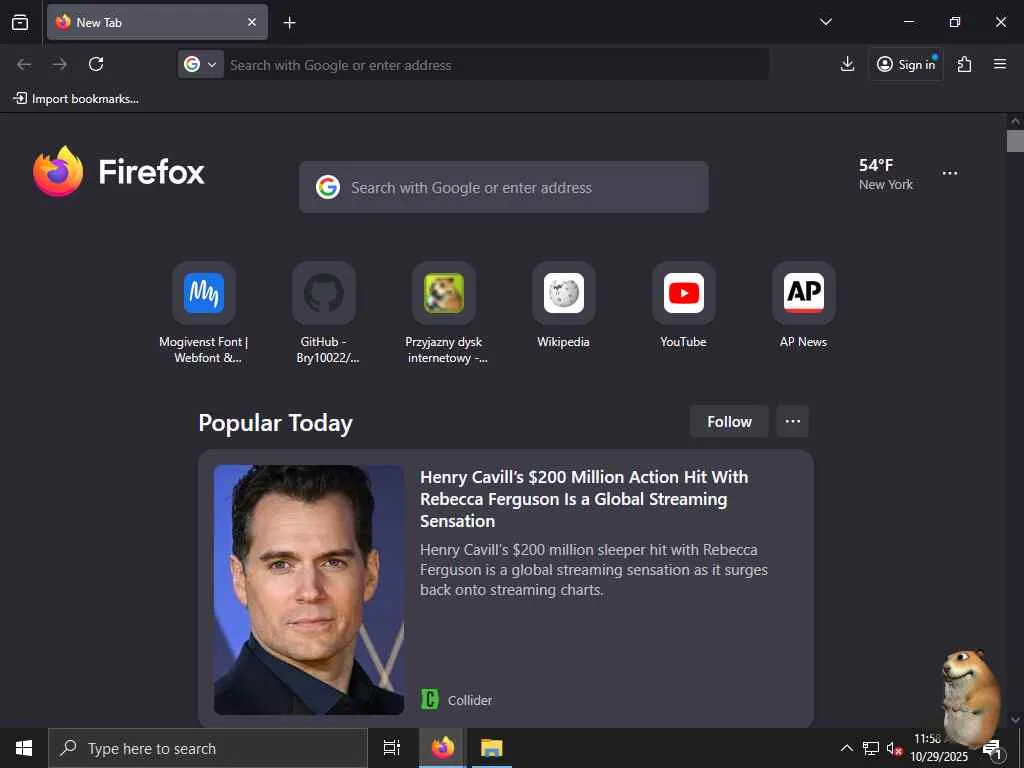1024x768 pixels.
Task: Click the network tray icon
Action: (871, 748)
